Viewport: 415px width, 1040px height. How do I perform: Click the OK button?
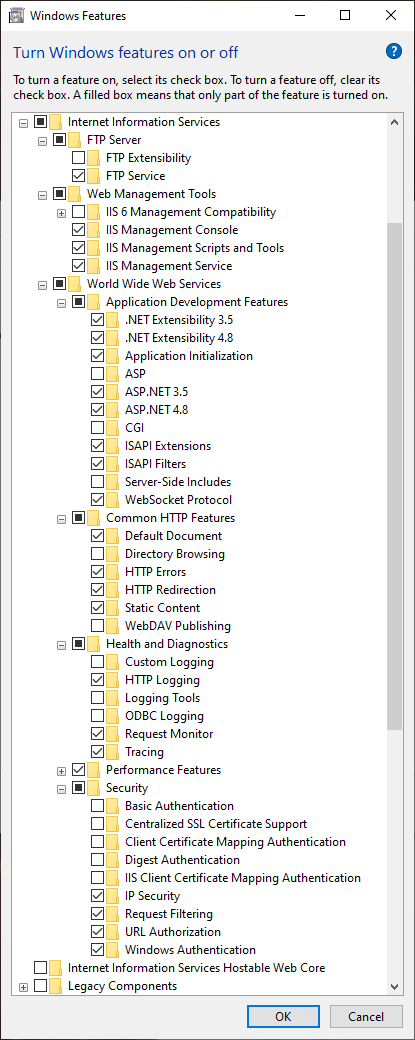[282, 1016]
